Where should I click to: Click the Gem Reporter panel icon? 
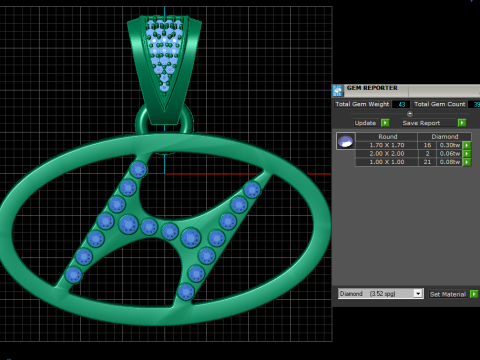[x=338, y=90]
